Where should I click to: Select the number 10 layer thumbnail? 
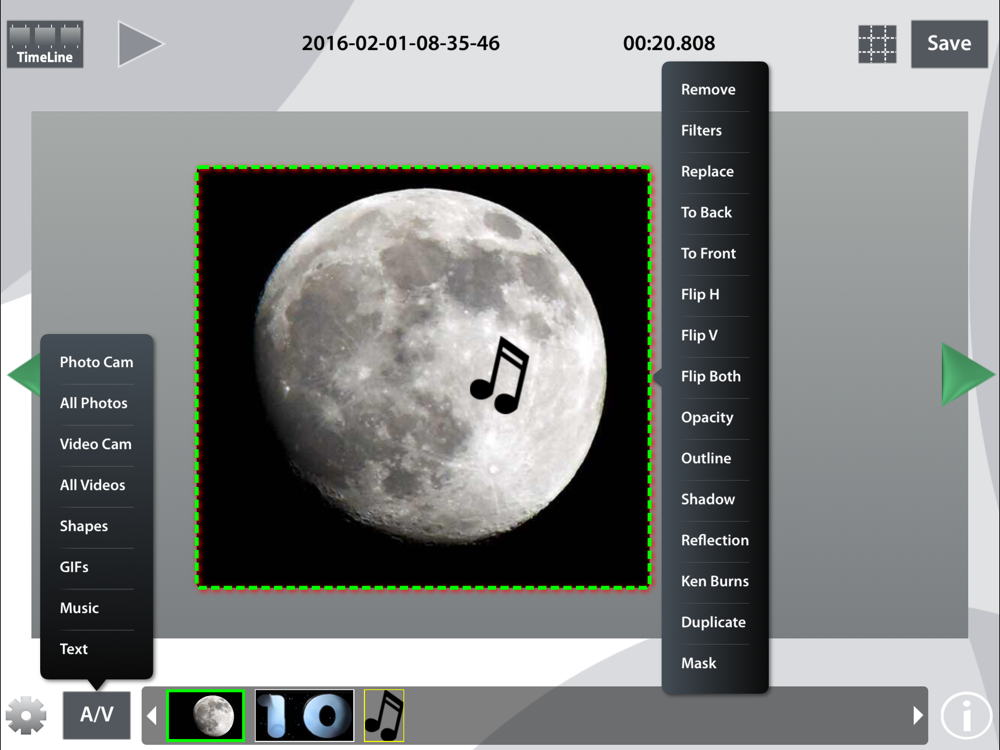304,716
